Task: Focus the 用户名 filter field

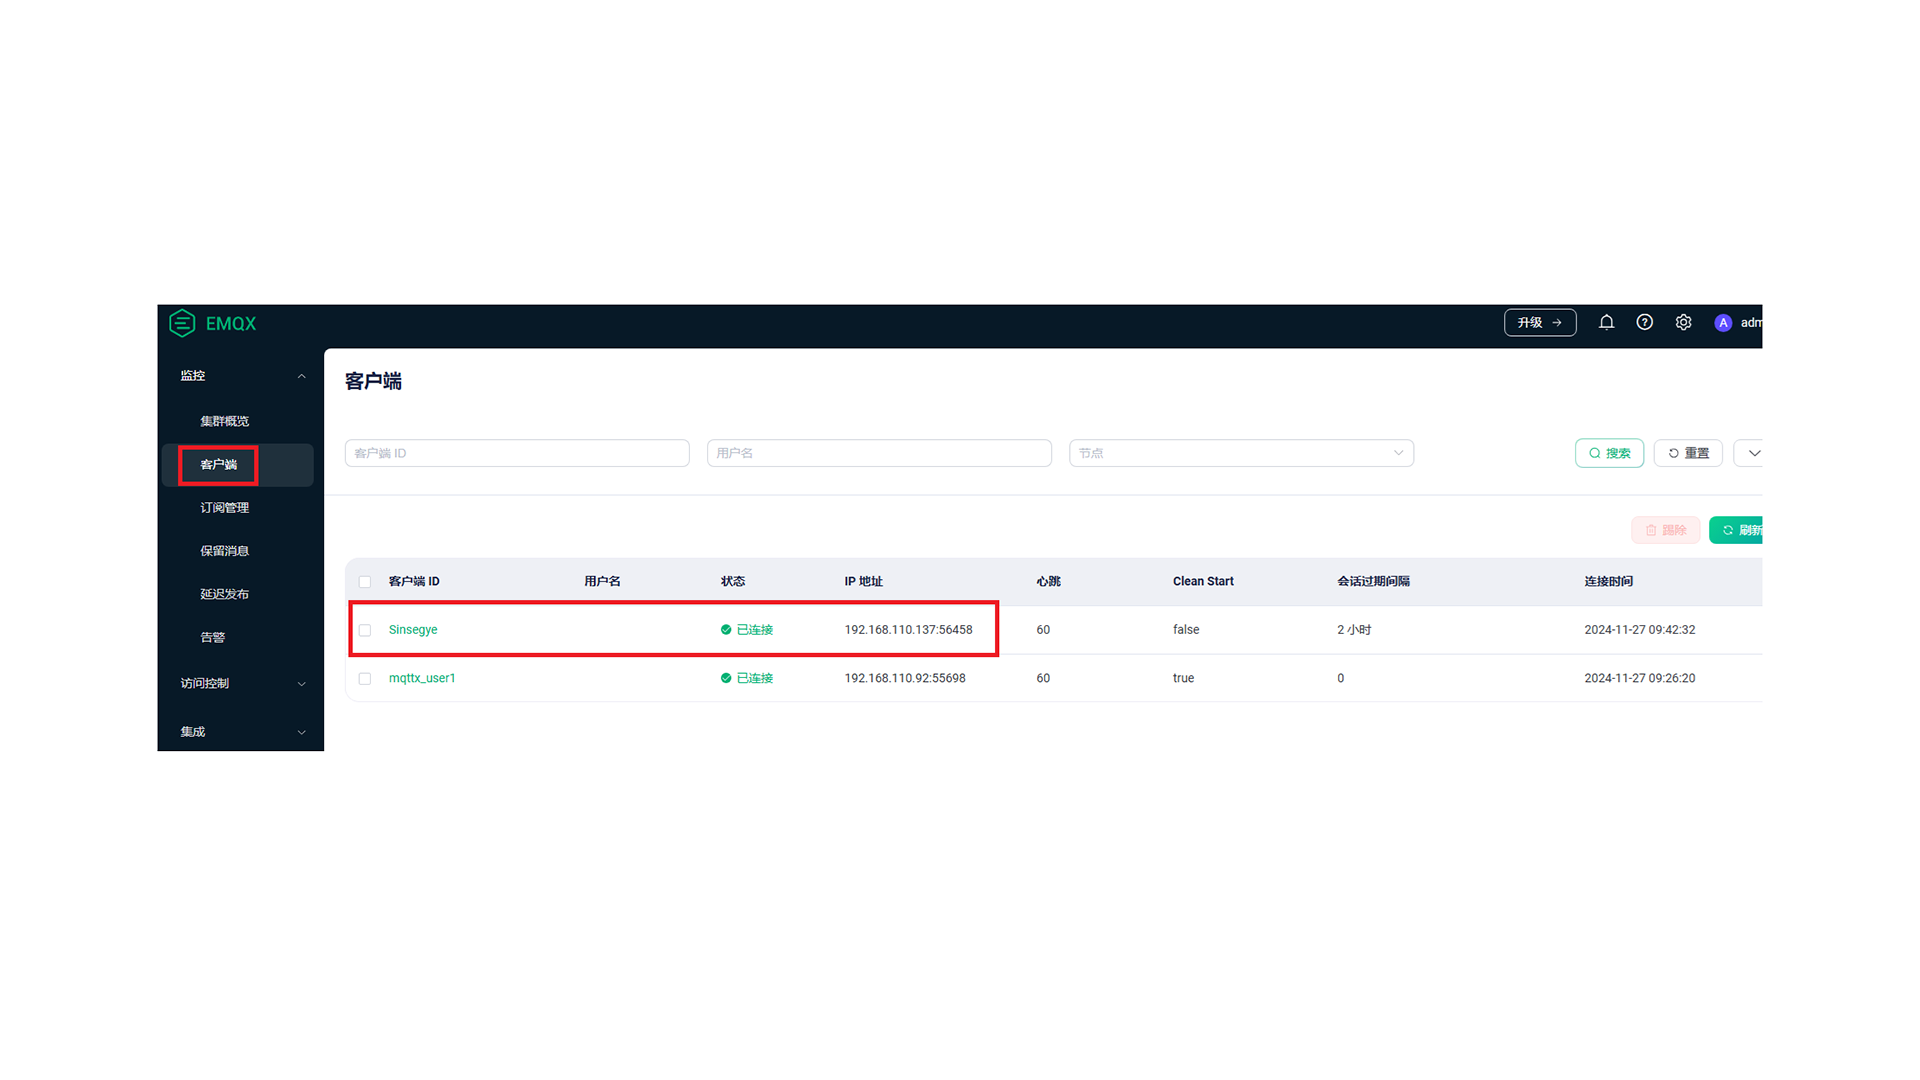Action: pos(879,453)
